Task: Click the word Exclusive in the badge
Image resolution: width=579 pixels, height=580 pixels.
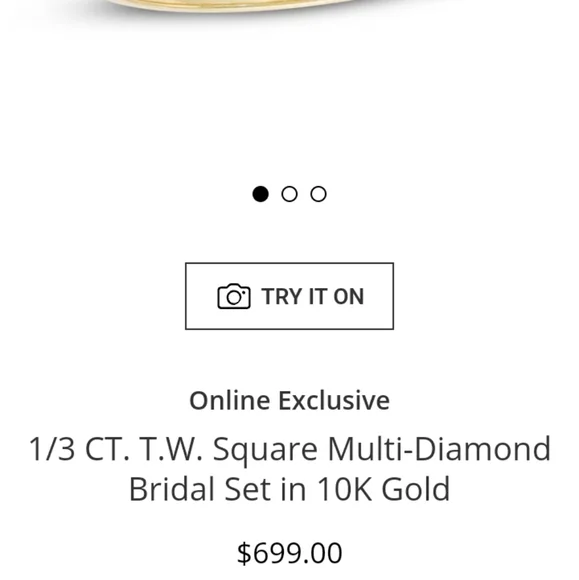Action: 334,401
